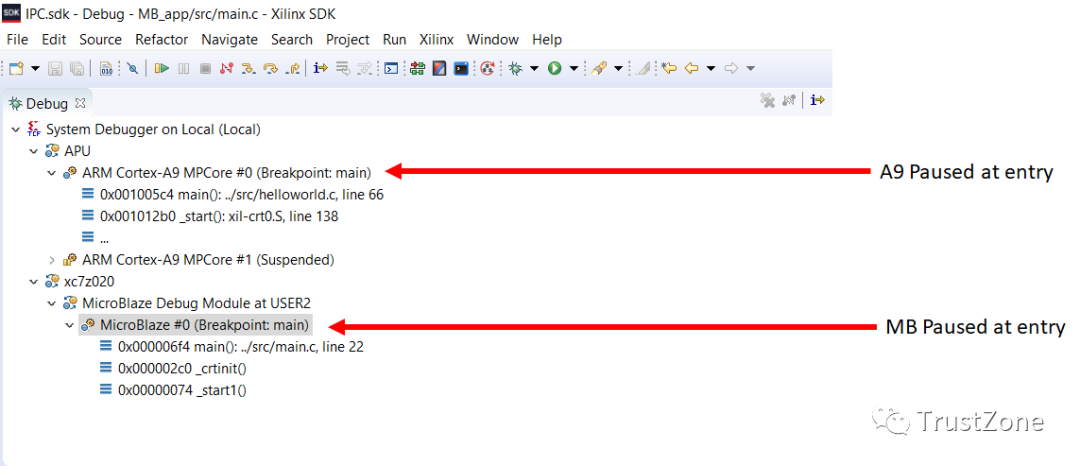Click the Debug bug toolbar icon
Screen dimensions: 1080x466
pos(515,68)
